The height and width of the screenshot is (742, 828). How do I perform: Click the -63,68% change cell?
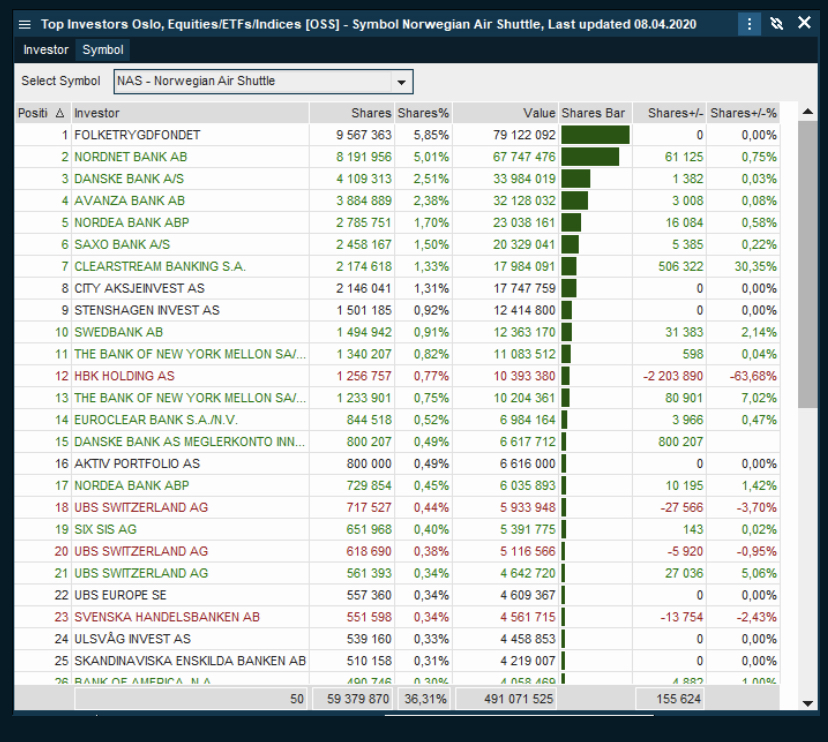pos(753,376)
